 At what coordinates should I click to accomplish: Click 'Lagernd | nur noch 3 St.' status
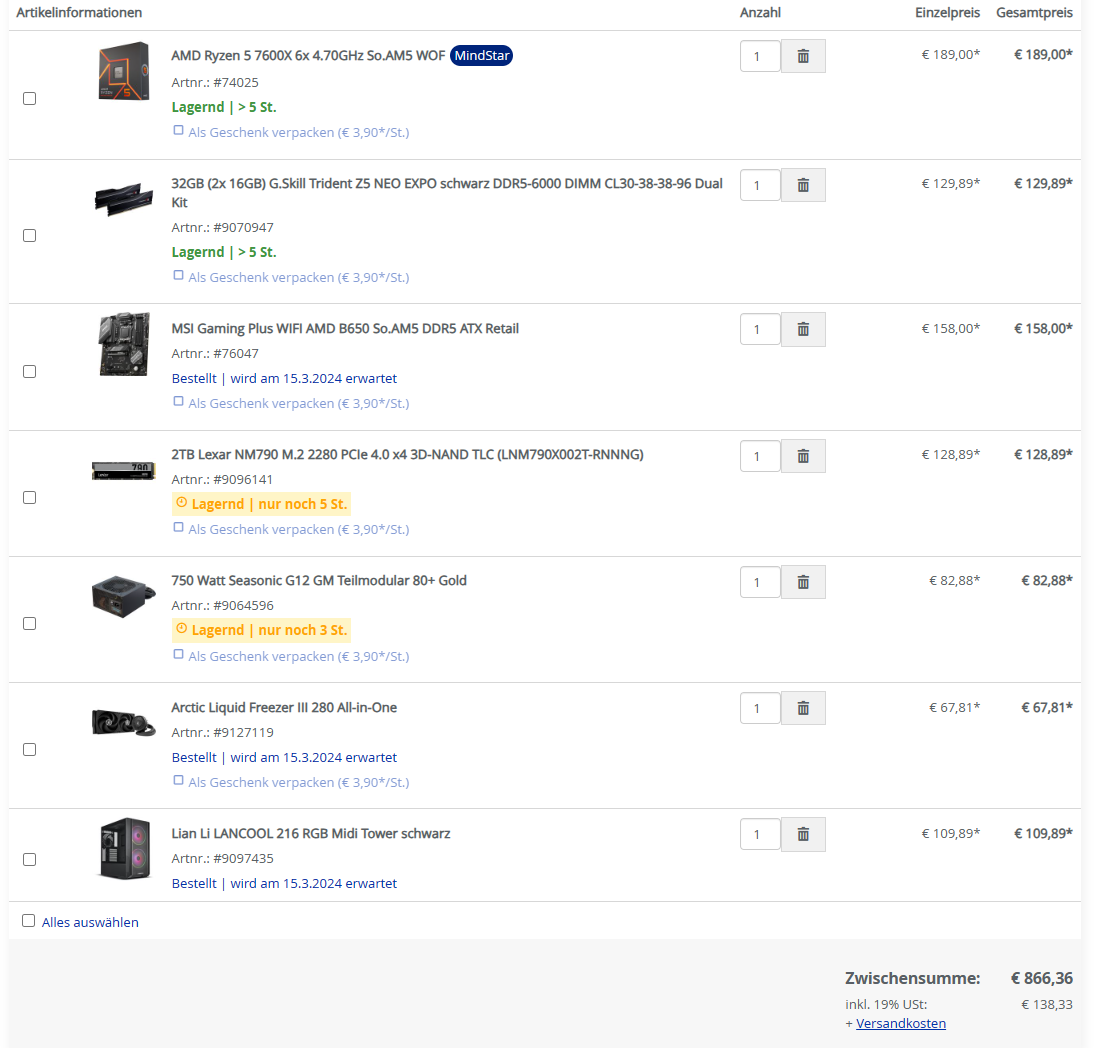pyautogui.click(x=261, y=630)
